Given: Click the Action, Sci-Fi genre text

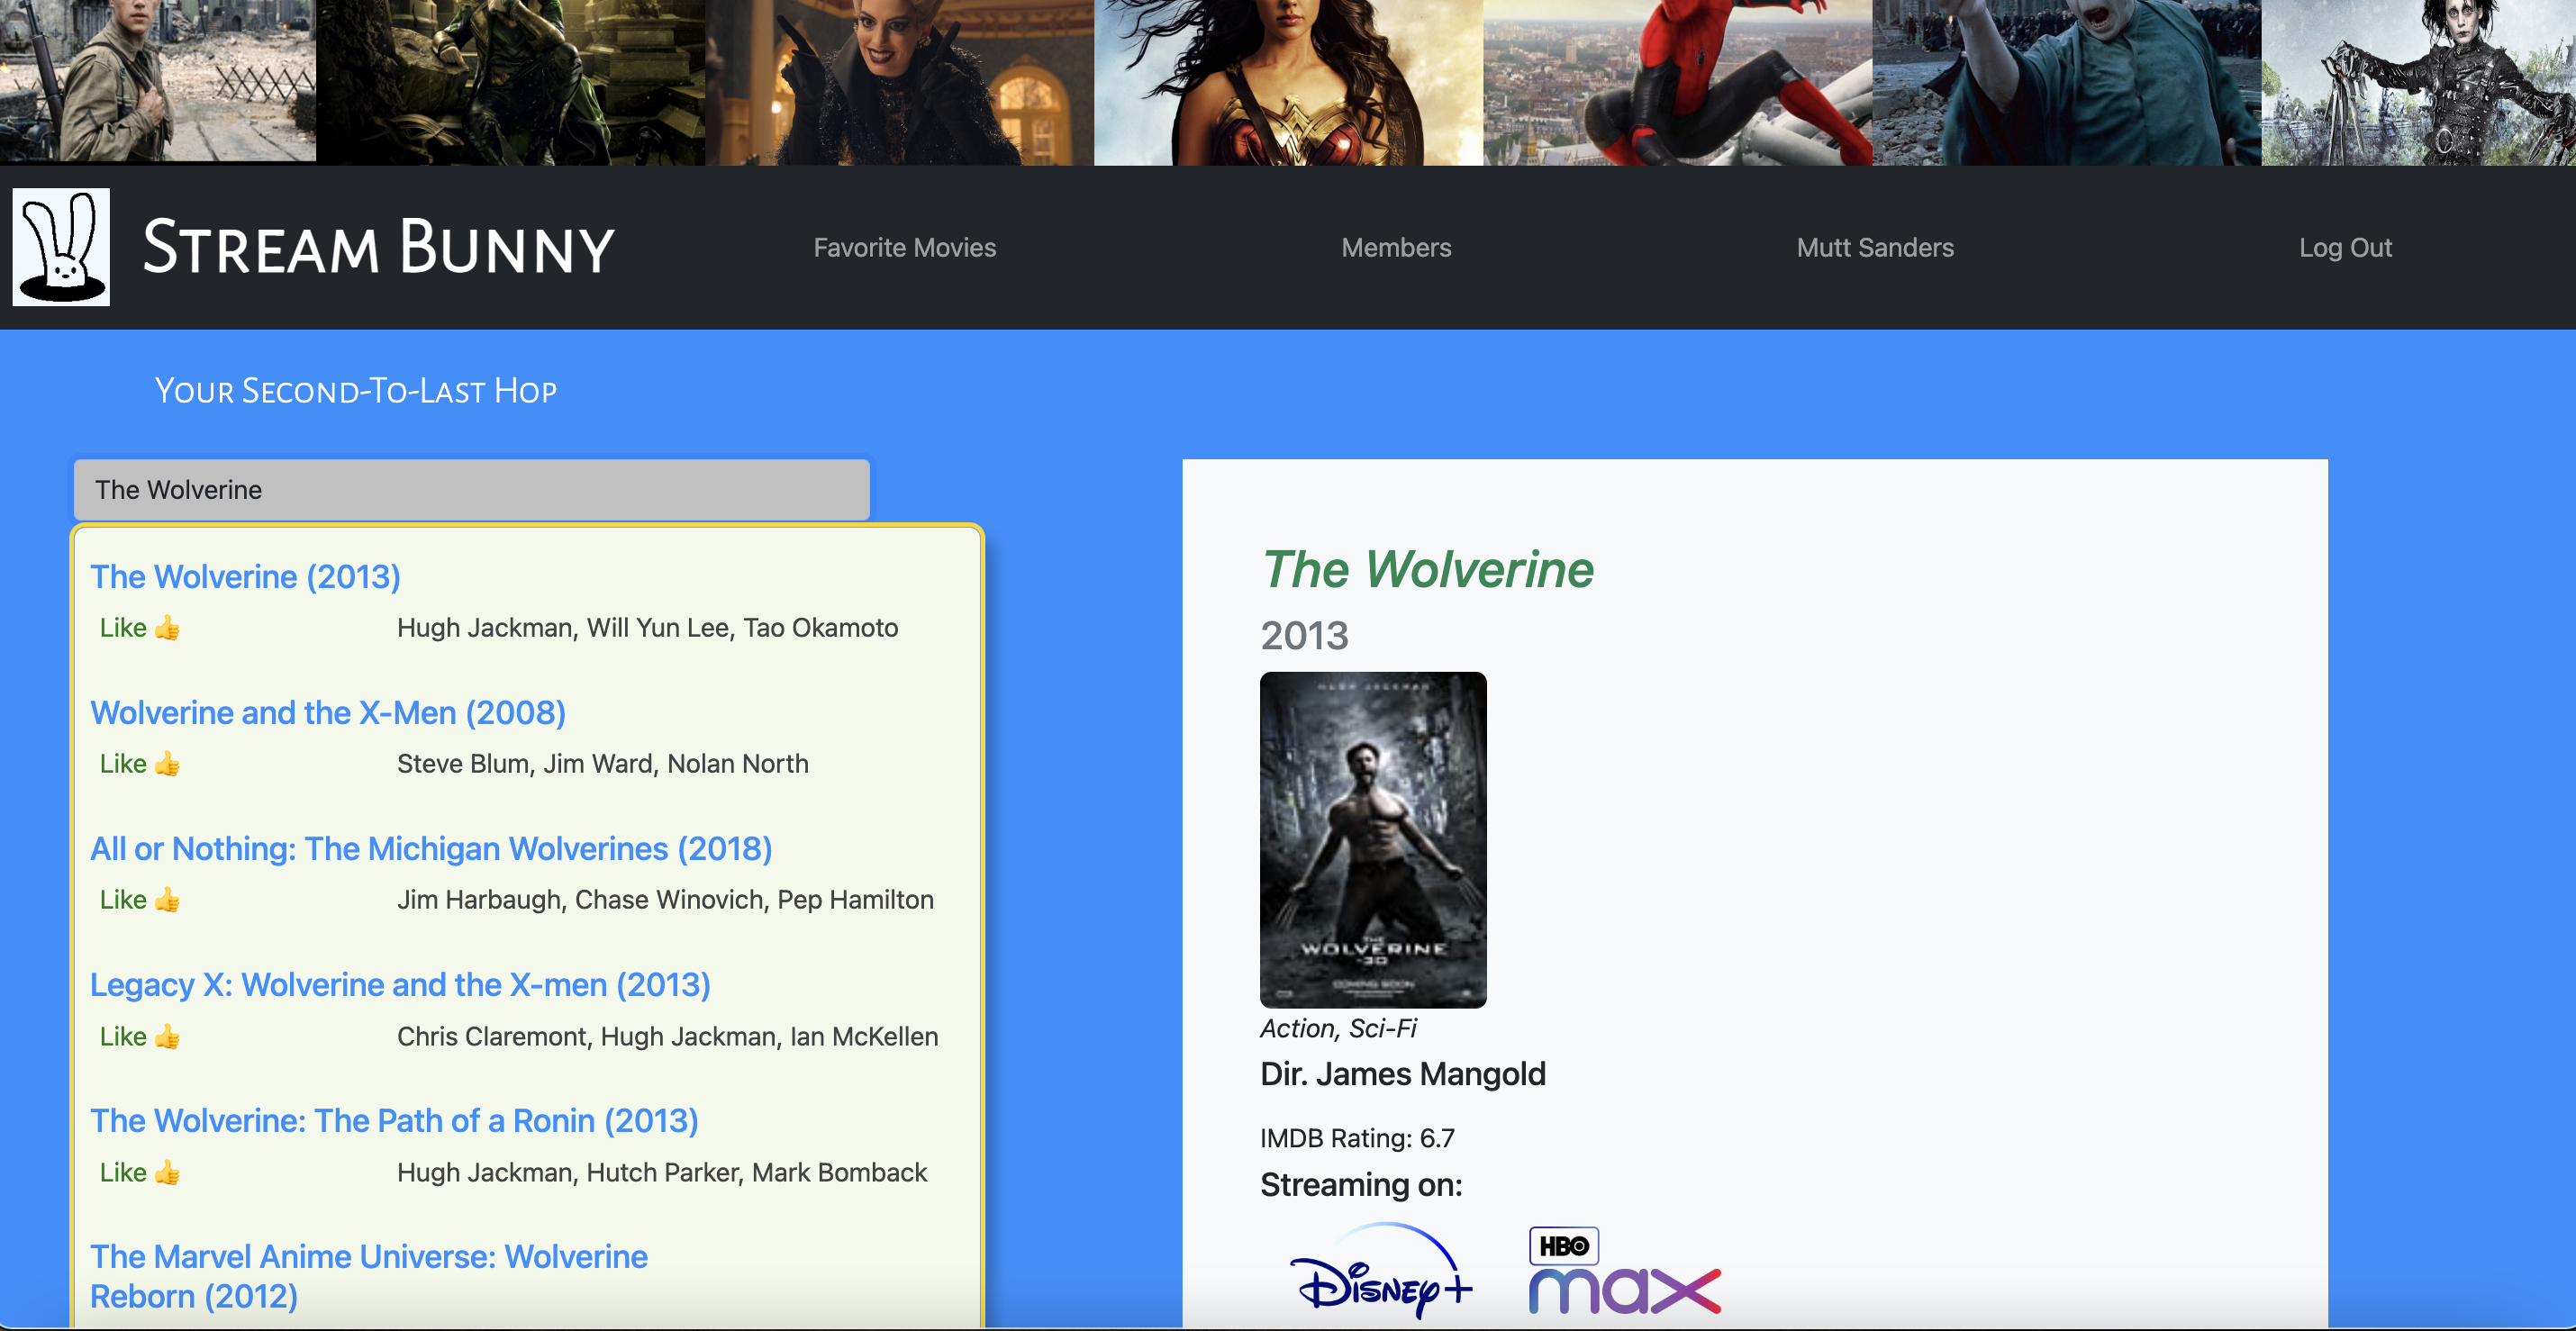Looking at the screenshot, I should coord(1338,1029).
